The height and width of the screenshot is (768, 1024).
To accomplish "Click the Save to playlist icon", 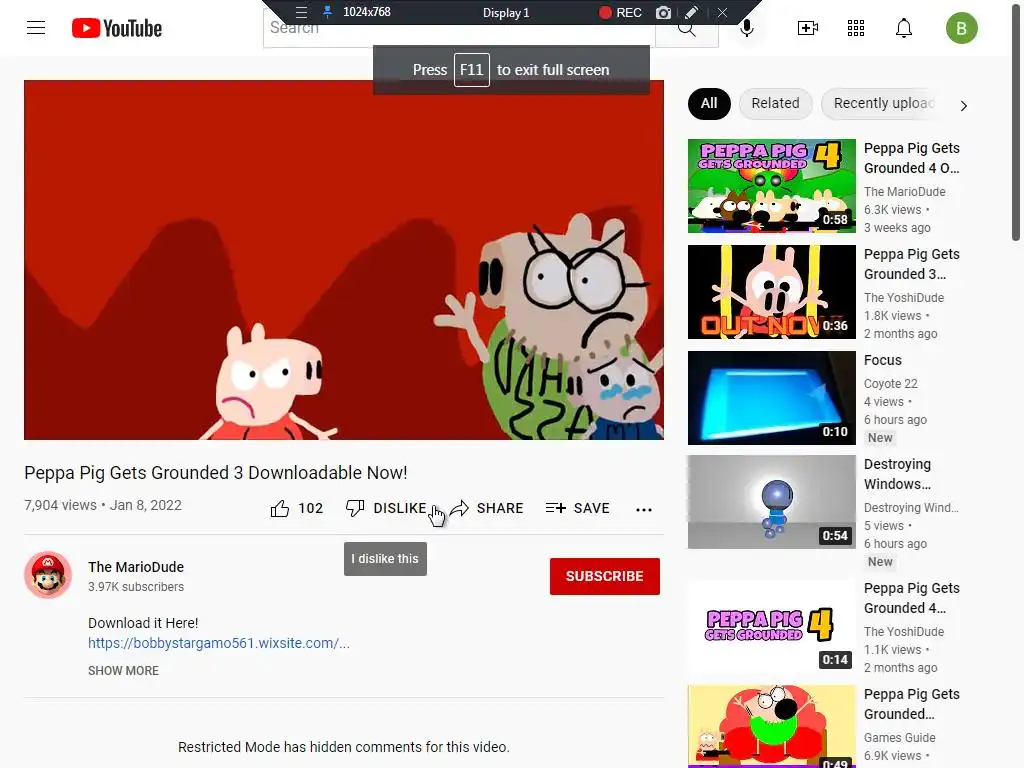I will (x=556, y=508).
